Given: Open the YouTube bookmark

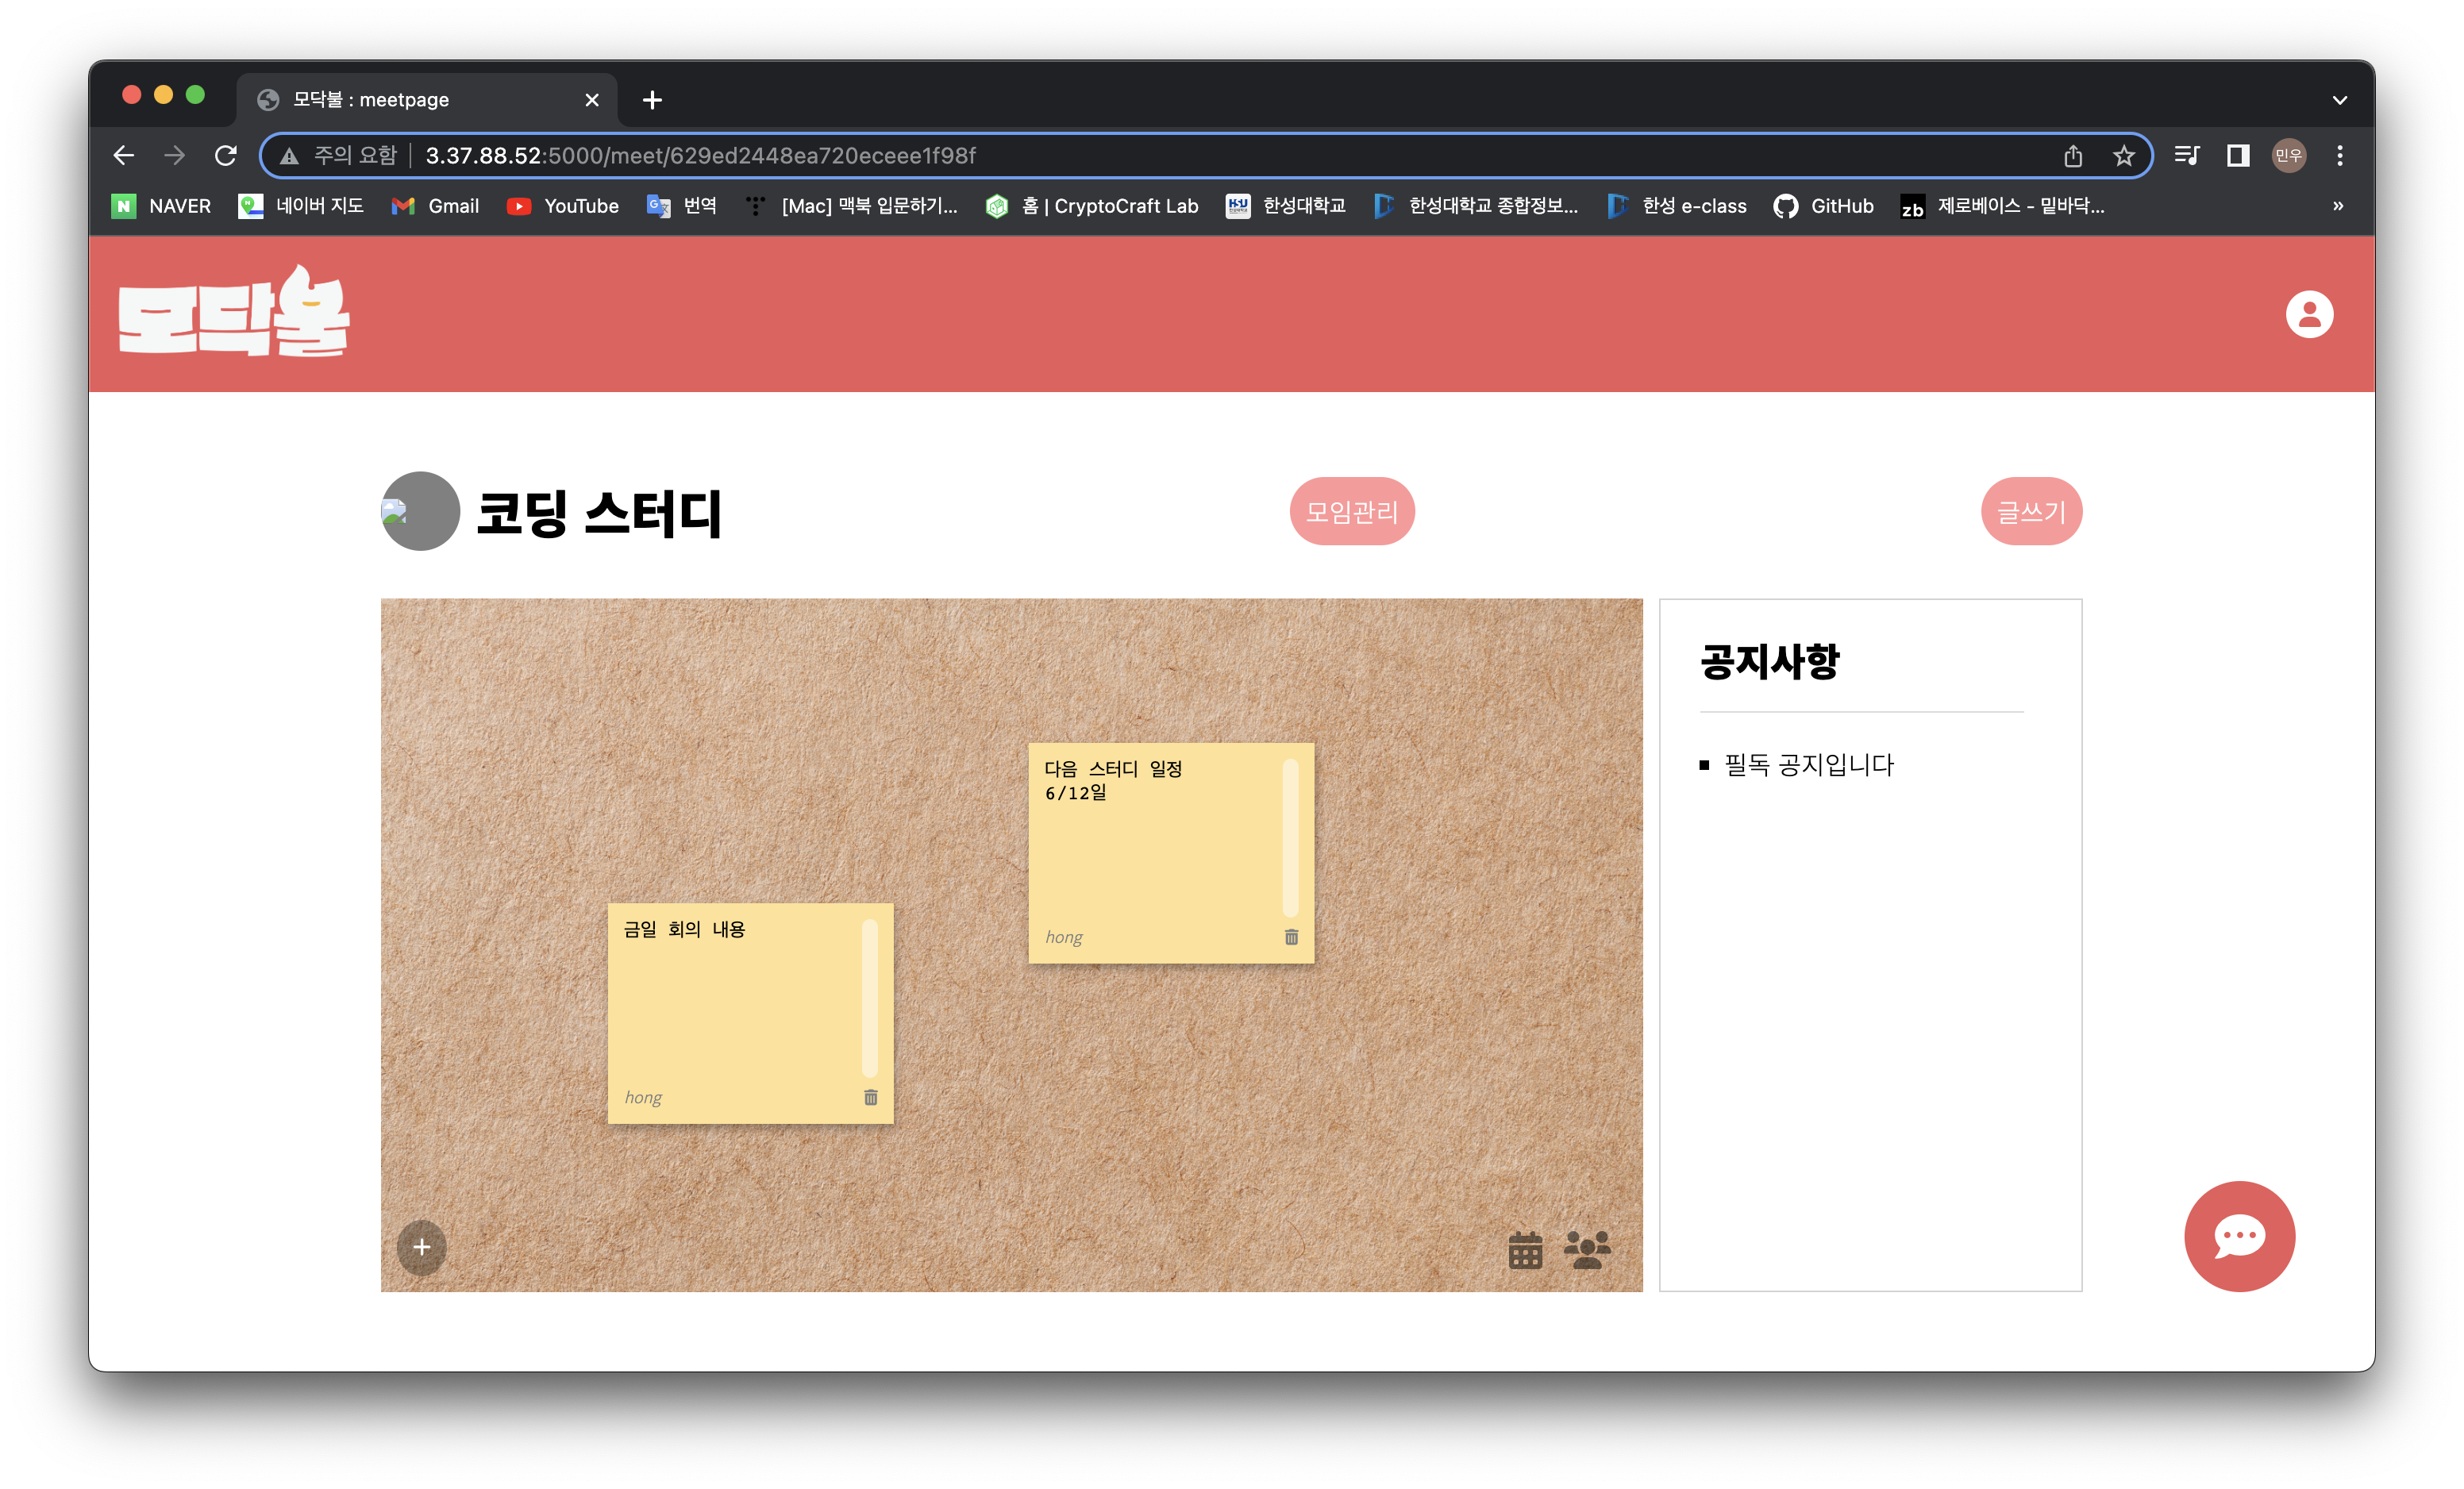Looking at the screenshot, I should click(563, 206).
